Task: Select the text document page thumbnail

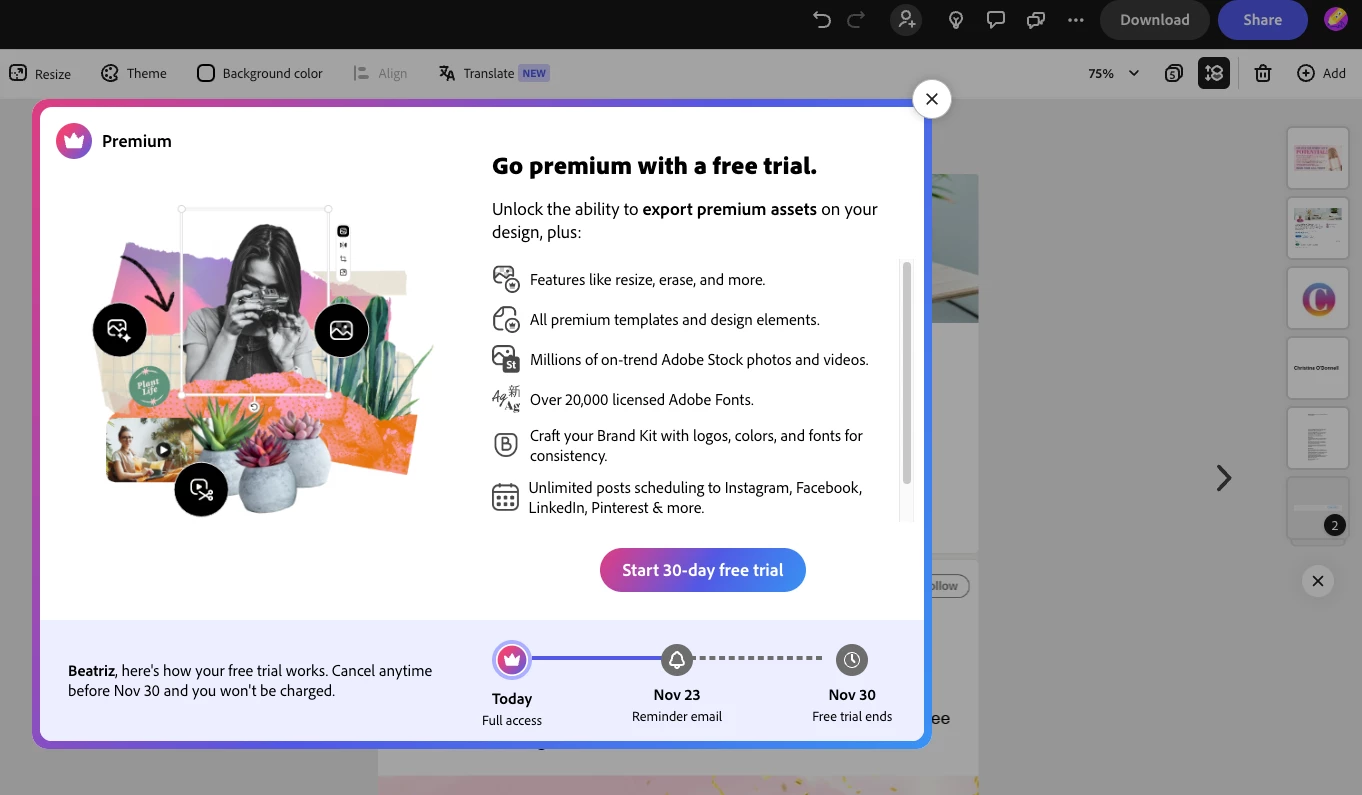Action: 1318,438
